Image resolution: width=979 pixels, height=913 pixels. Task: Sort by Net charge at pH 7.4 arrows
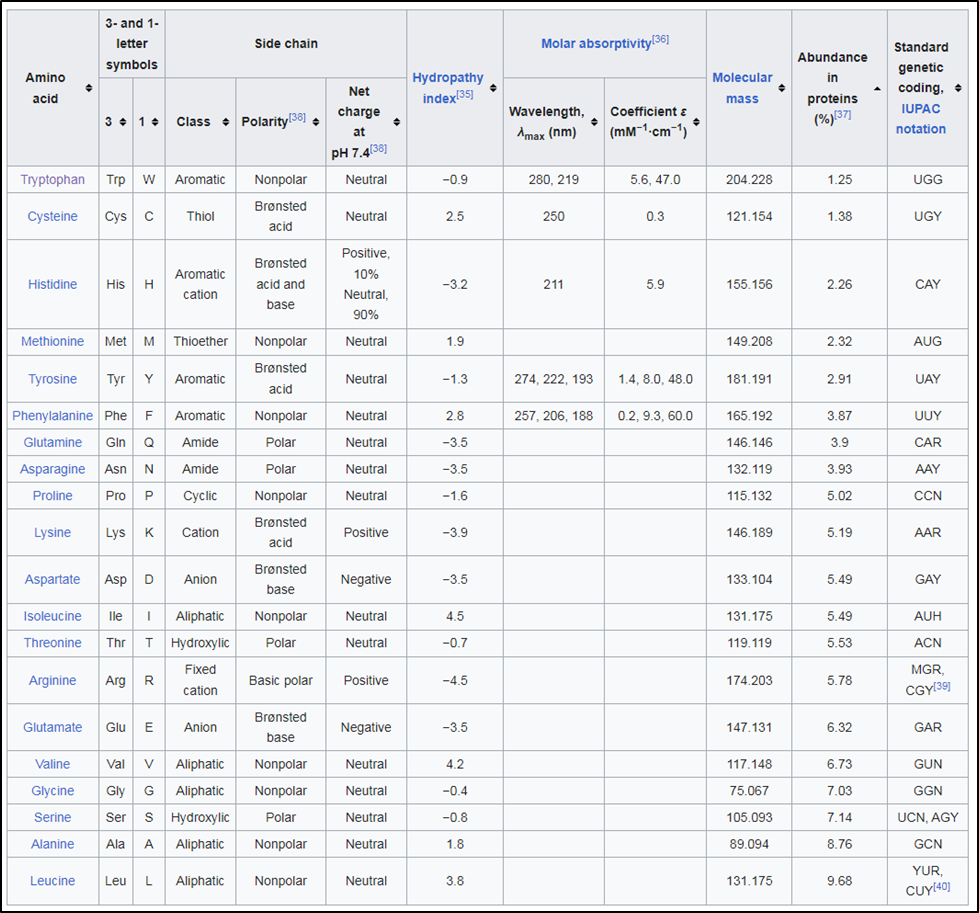396,122
